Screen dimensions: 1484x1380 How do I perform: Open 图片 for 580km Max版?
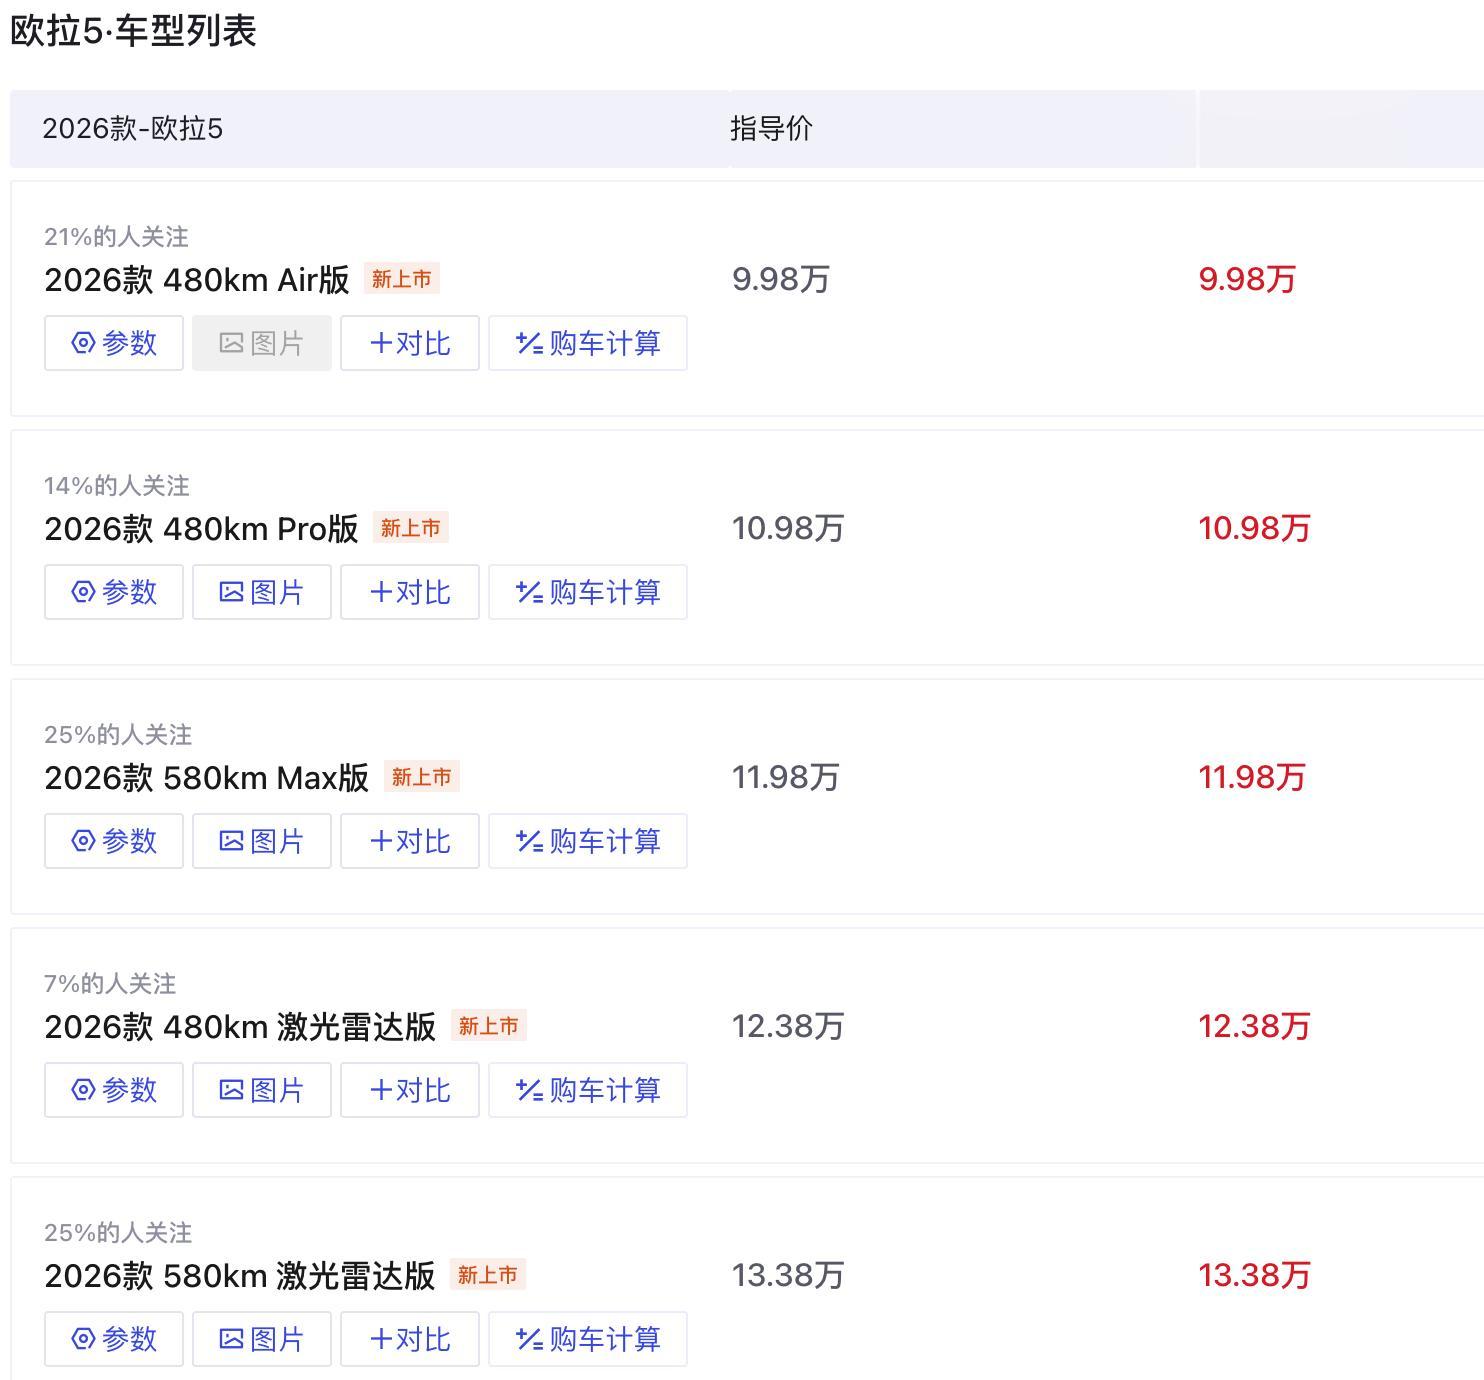point(262,841)
